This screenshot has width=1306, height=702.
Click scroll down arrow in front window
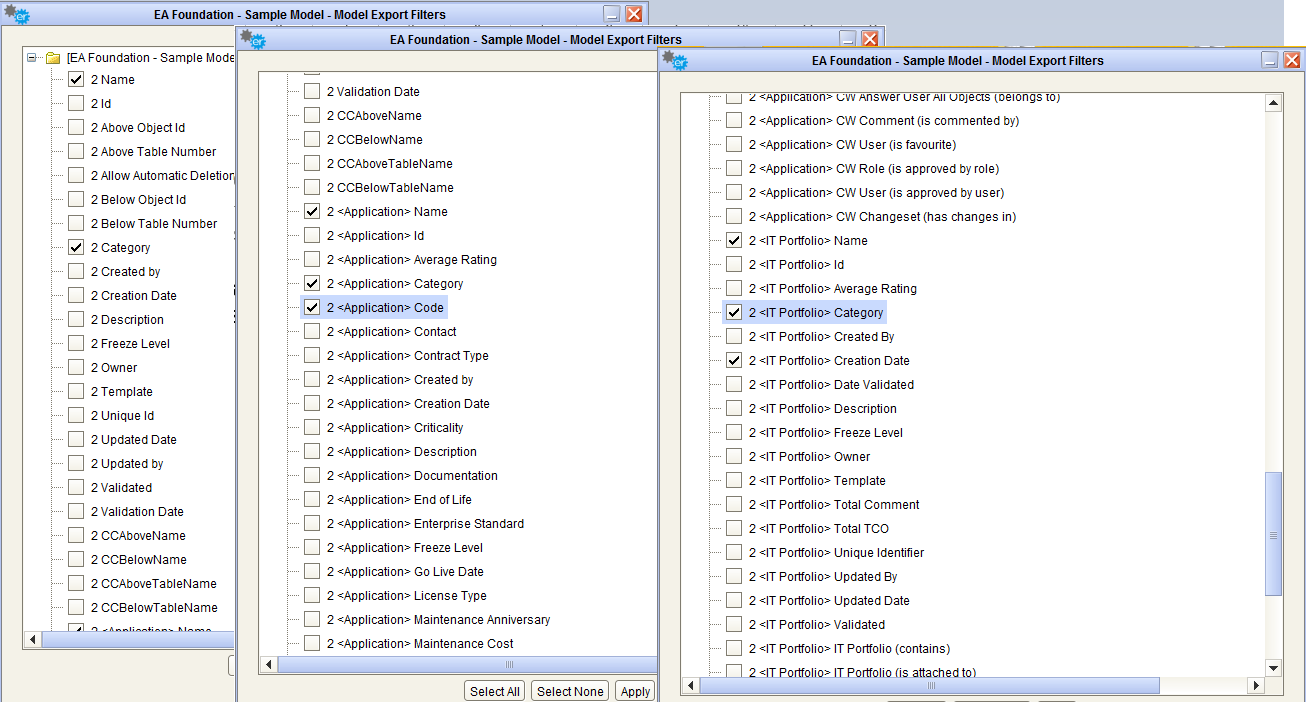1273,668
